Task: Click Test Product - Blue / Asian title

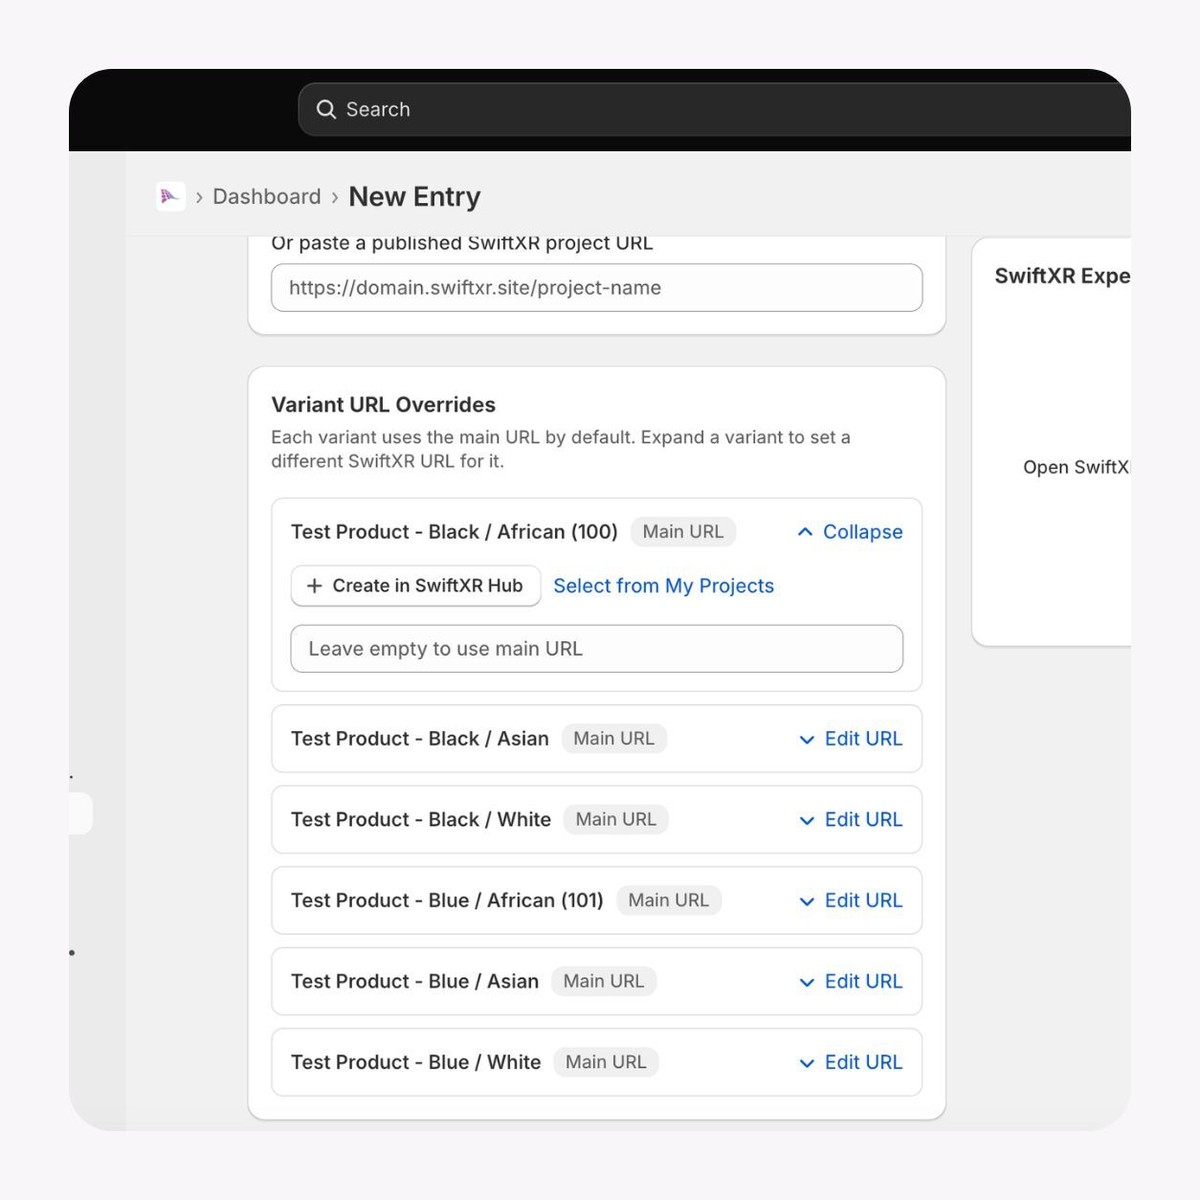Action: (x=415, y=982)
